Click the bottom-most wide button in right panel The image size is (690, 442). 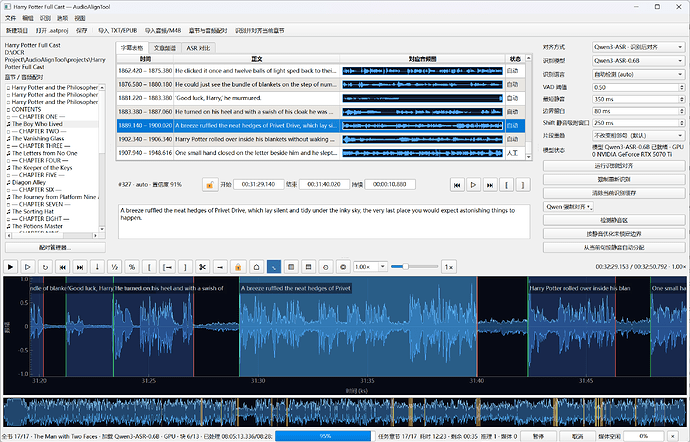coord(614,247)
